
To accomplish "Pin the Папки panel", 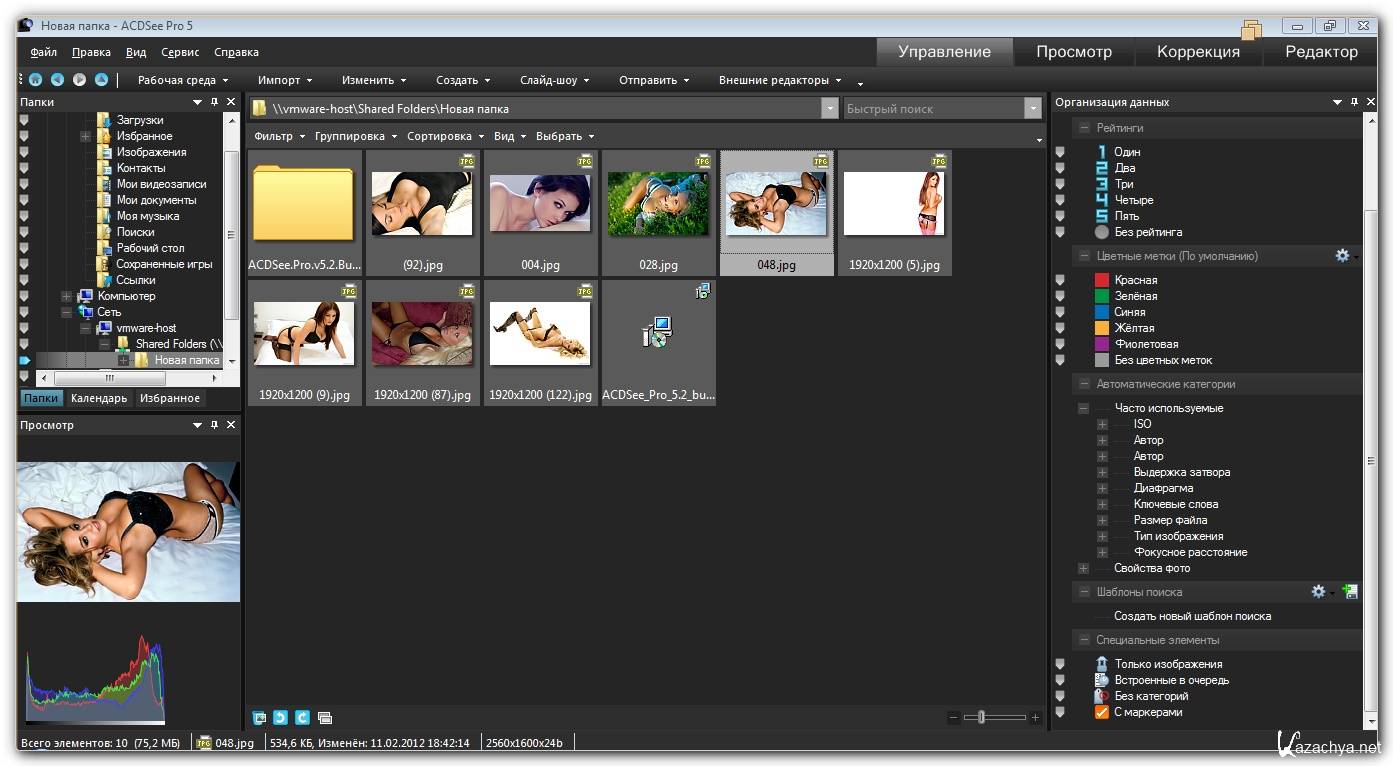I will [x=214, y=102].
